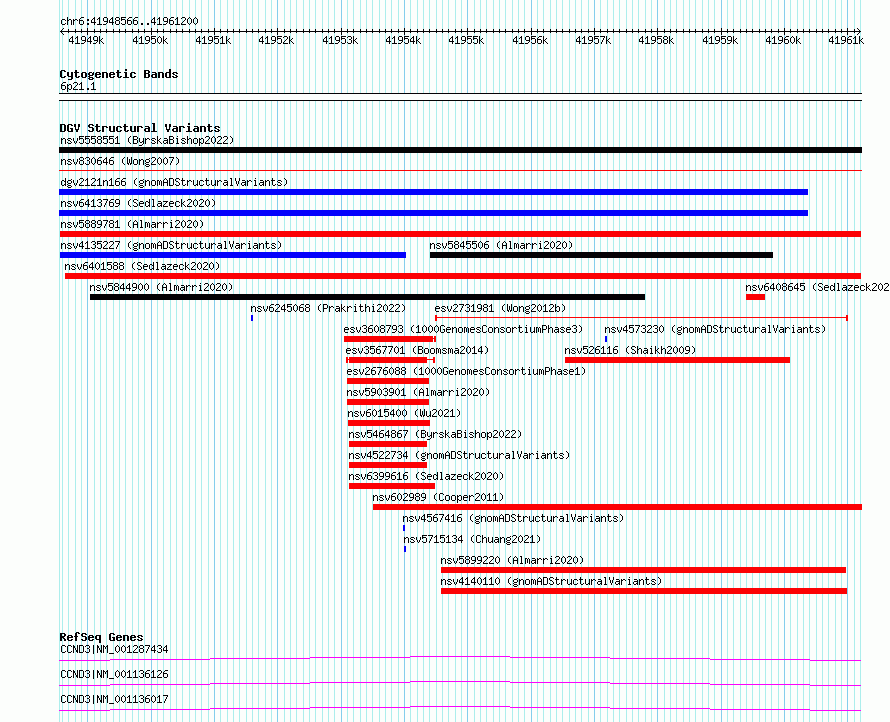This screenshot has height=722, width=890.
Task: Click the RefSeq Genes track heading
Action: click(102, 637)
